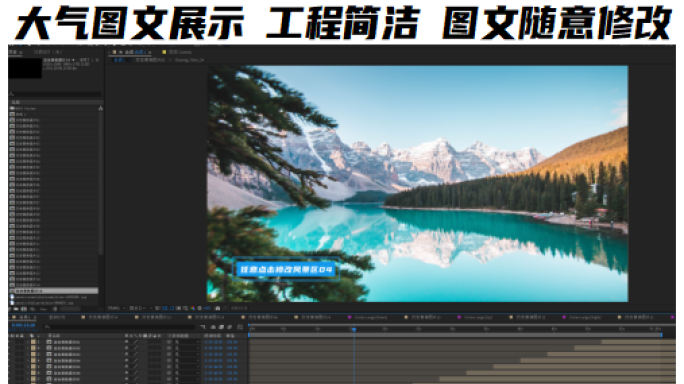Enable frame blending for the composition
684x384 pixels.
[222, 327]
